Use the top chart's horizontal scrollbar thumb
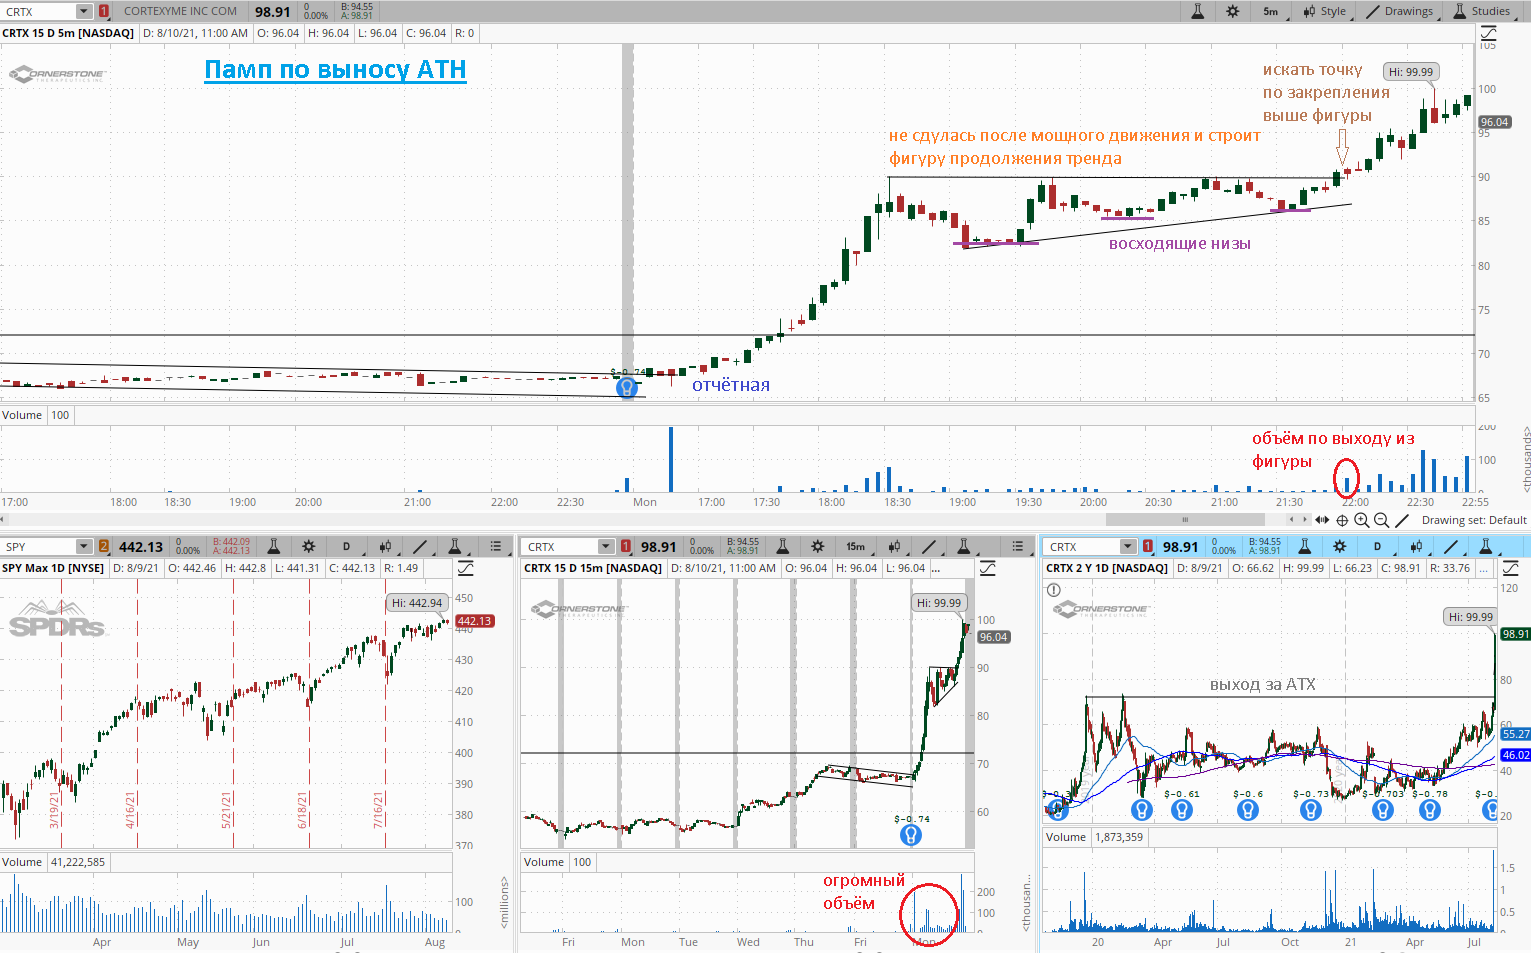The height and width of the screenshot is (953, 1531). (x=1185, y=520)
